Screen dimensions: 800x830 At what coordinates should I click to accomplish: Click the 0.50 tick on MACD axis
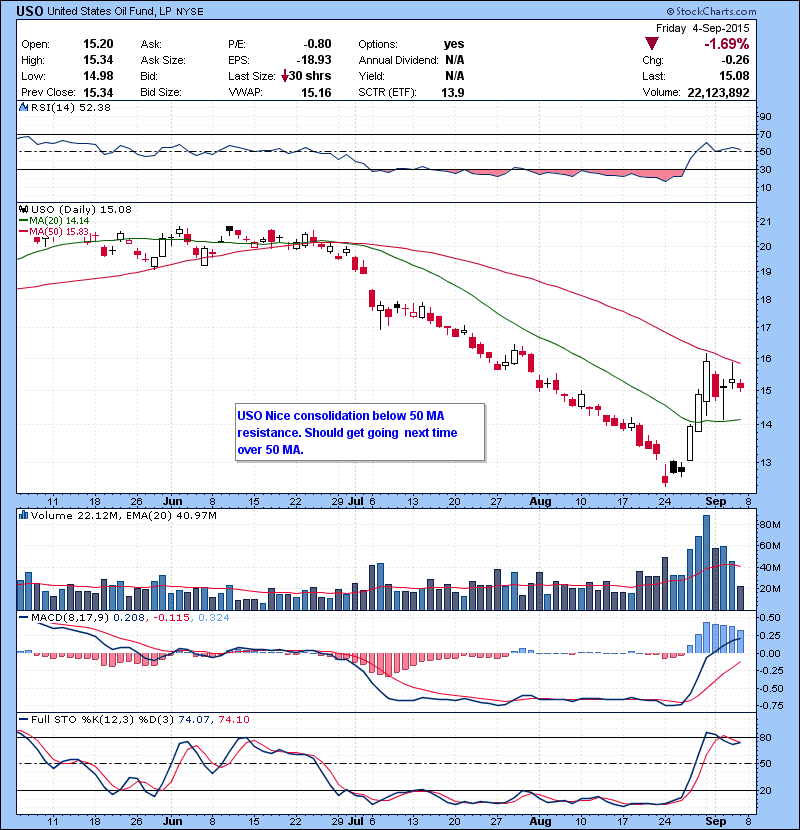769,618
